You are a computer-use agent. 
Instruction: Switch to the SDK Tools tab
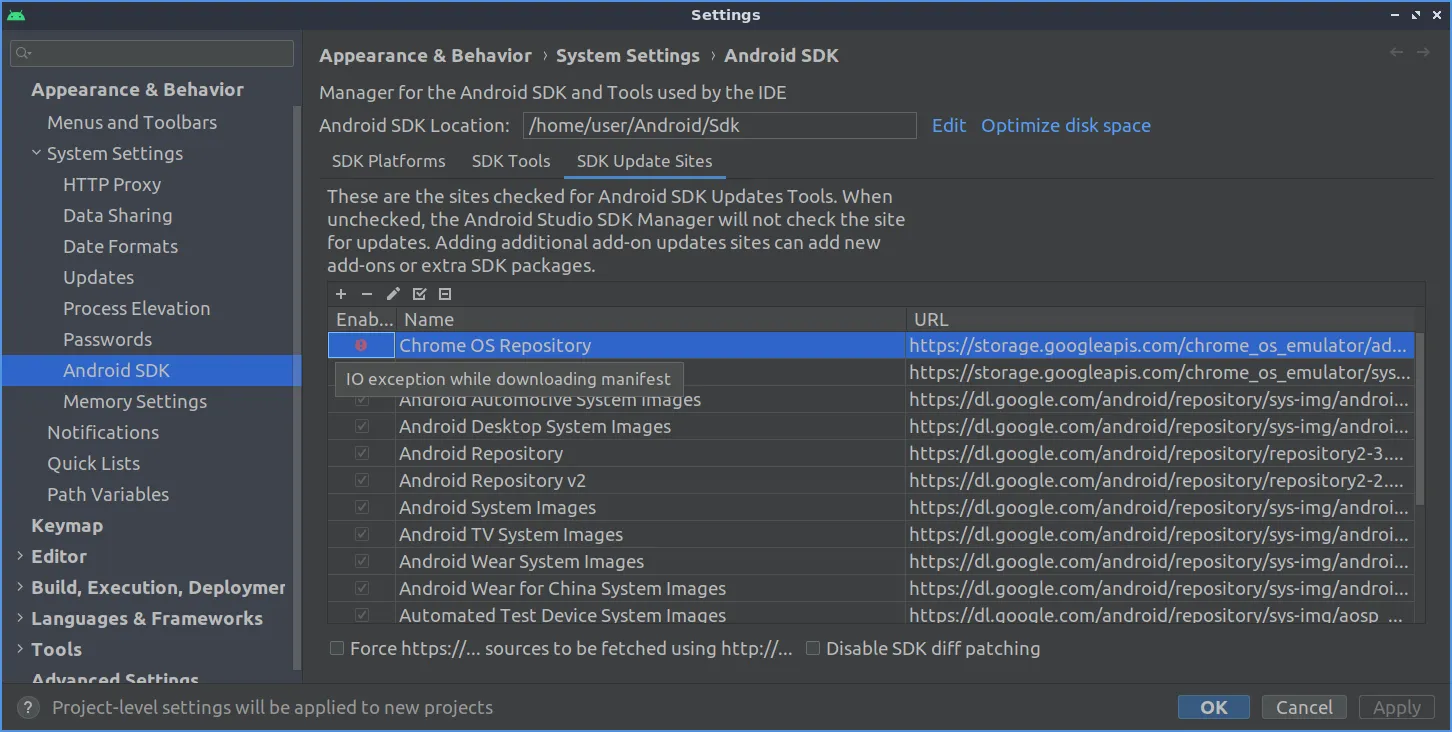(511, 161)
